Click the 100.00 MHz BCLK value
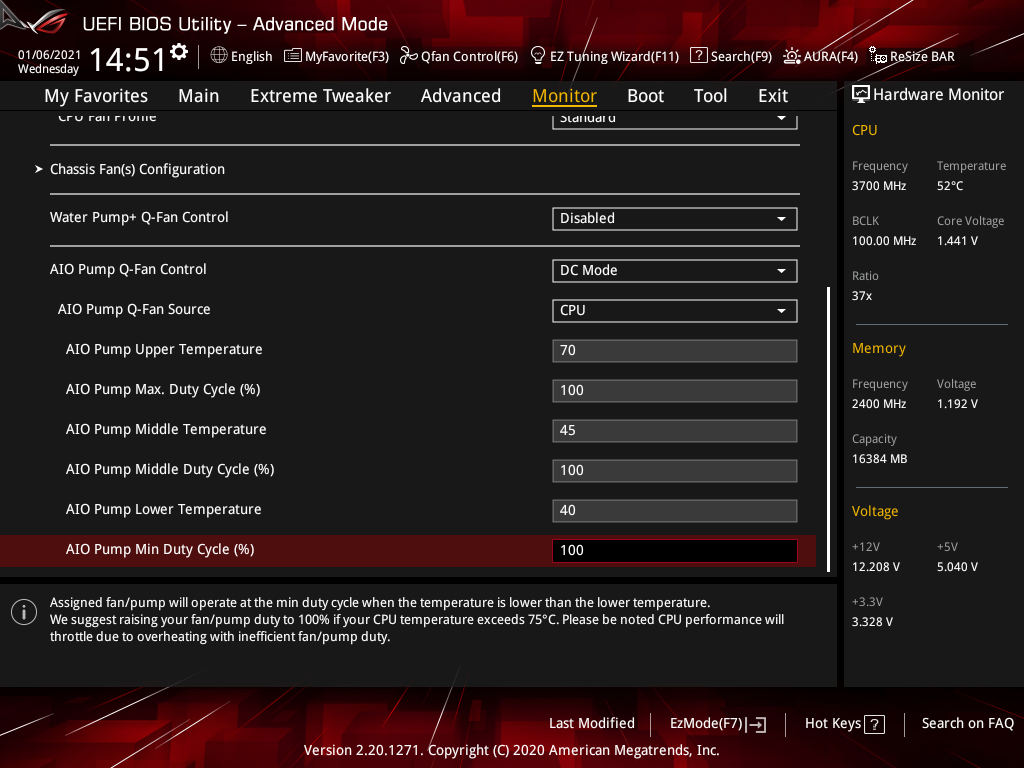 [x=884, y=241]
